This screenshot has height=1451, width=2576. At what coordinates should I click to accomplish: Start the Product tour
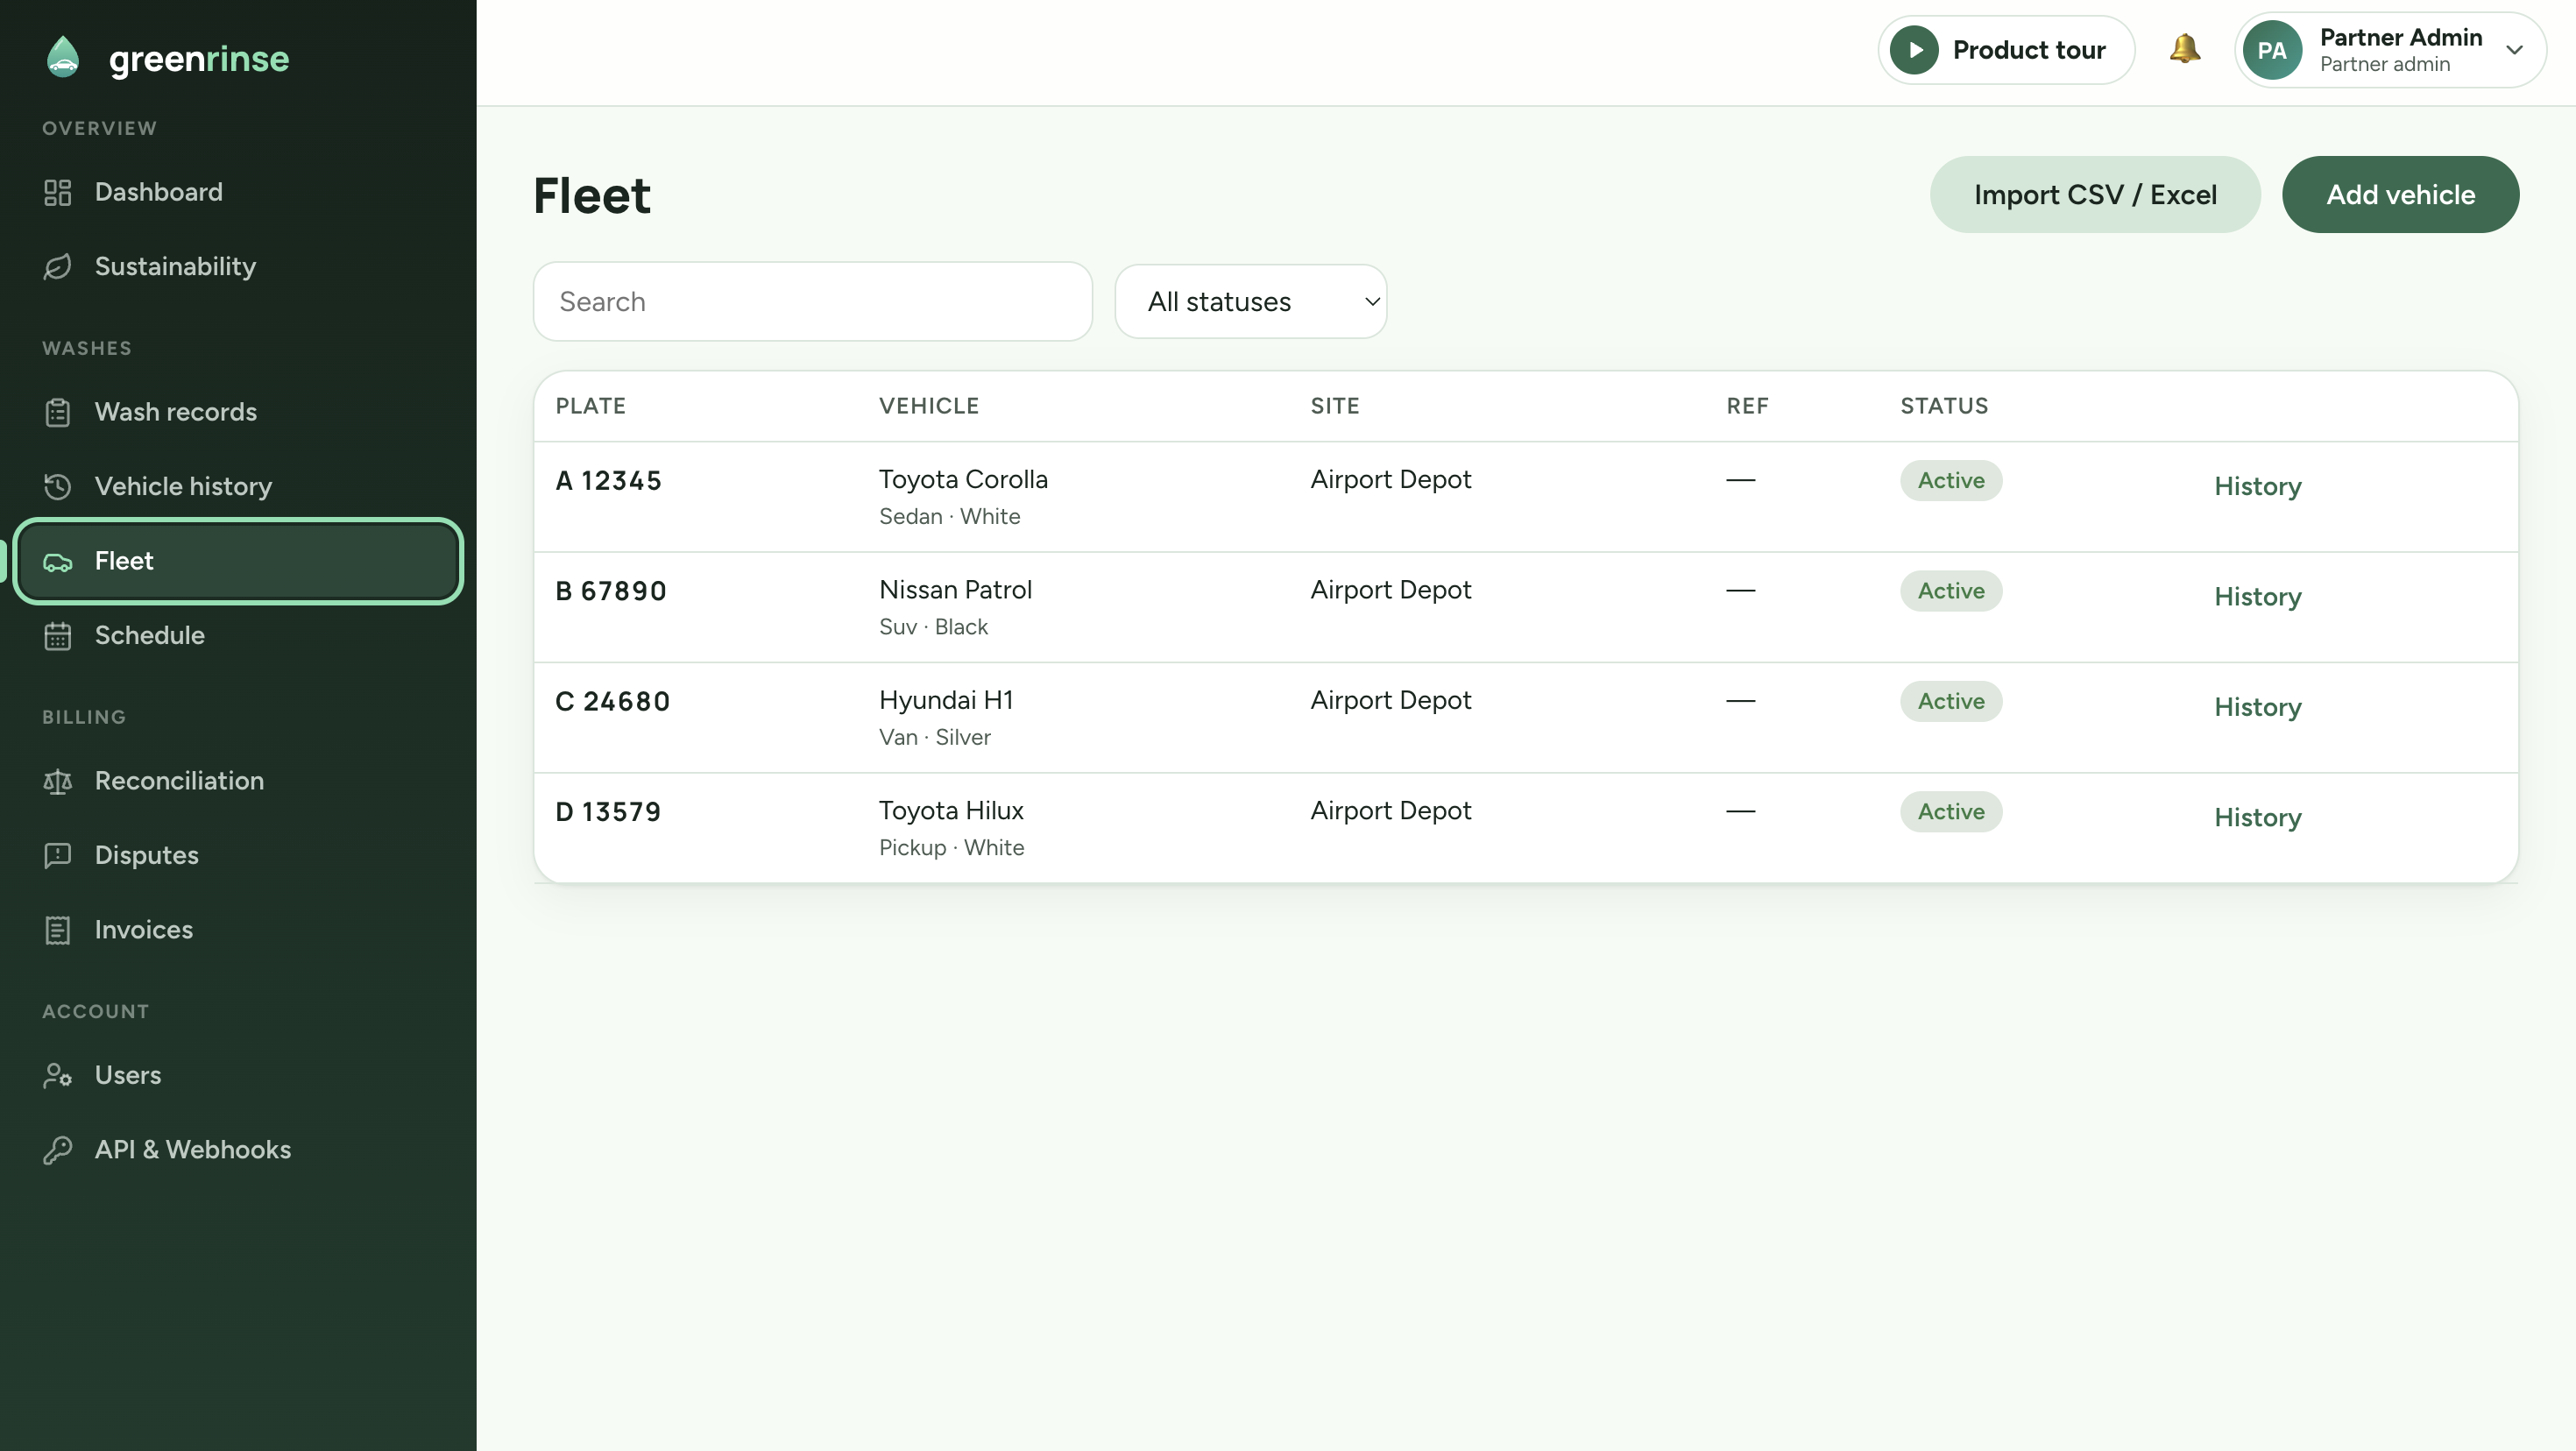(x=2006, y=50)
